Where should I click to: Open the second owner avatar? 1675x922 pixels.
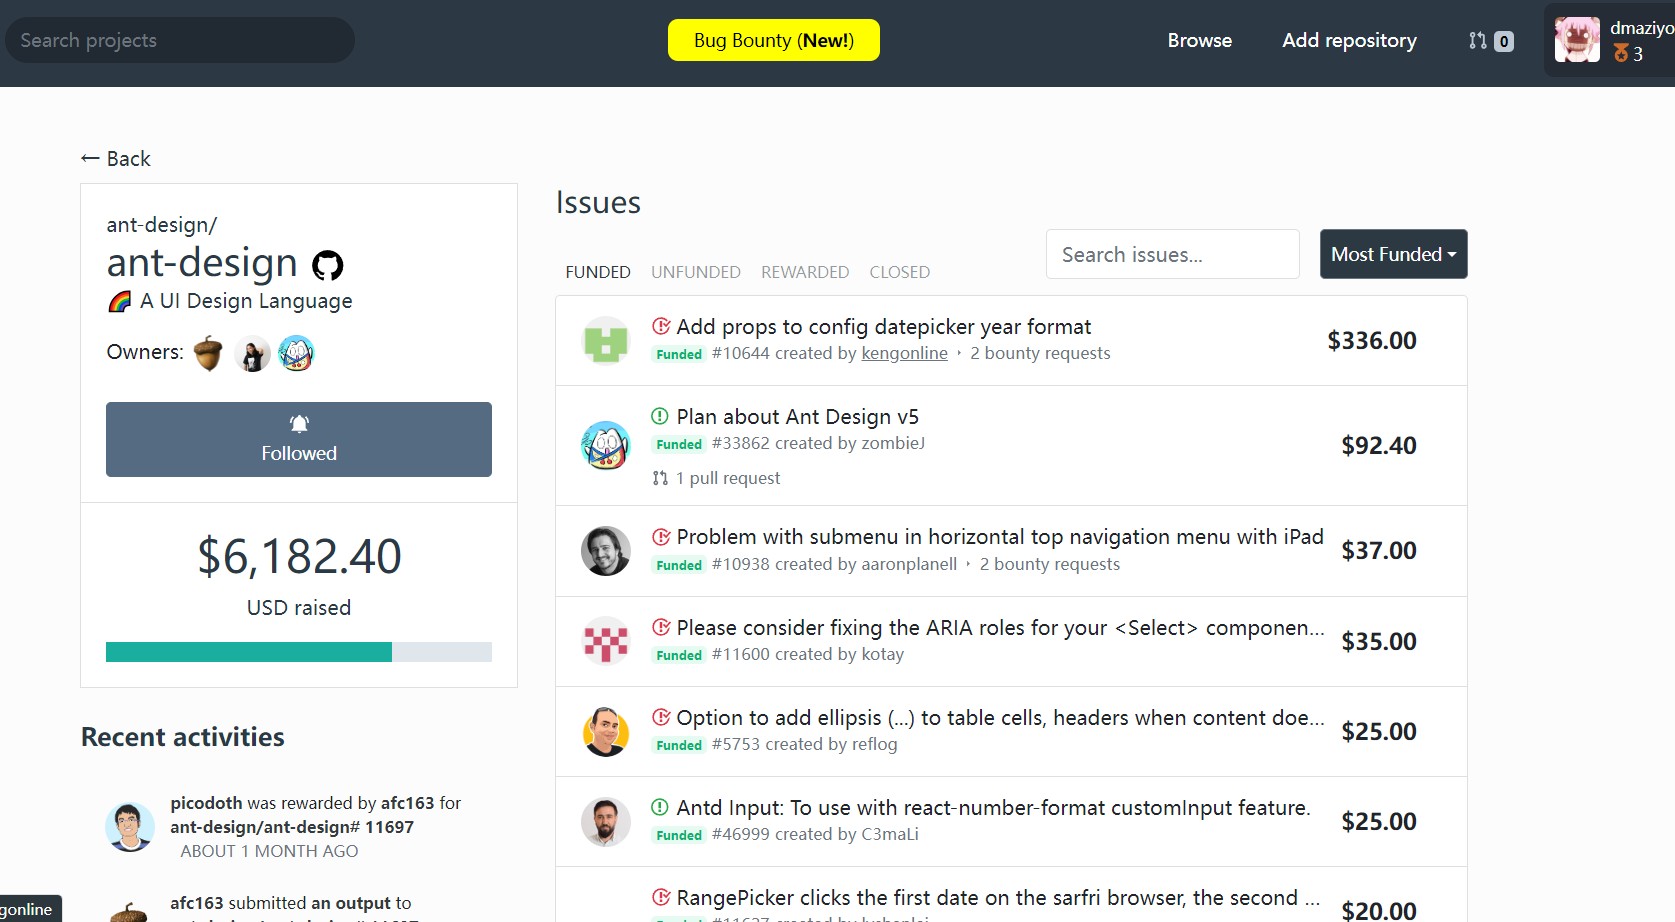tap(252, 353)
